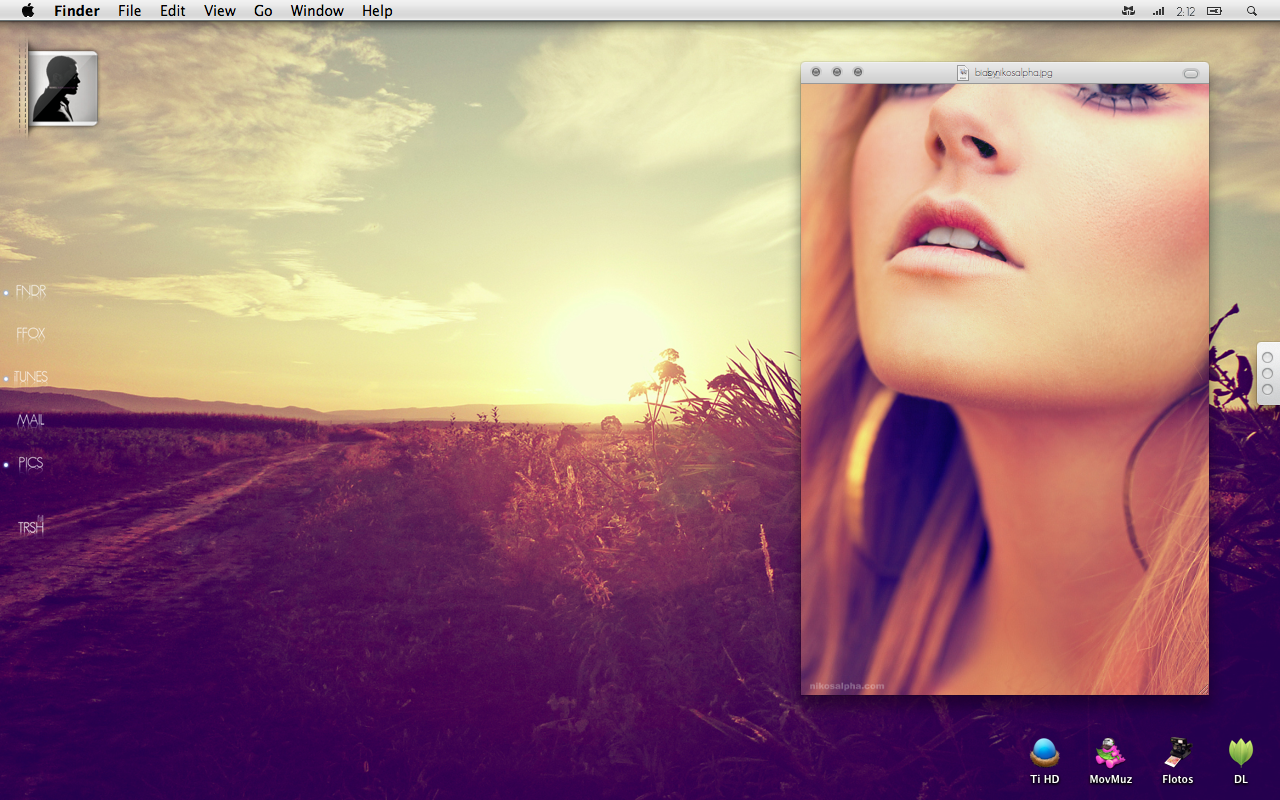The height and width of the screenshot is (800, 1280).
Task: Open the Flotos Polaroid camera desktop icon
Action: 1177,753
